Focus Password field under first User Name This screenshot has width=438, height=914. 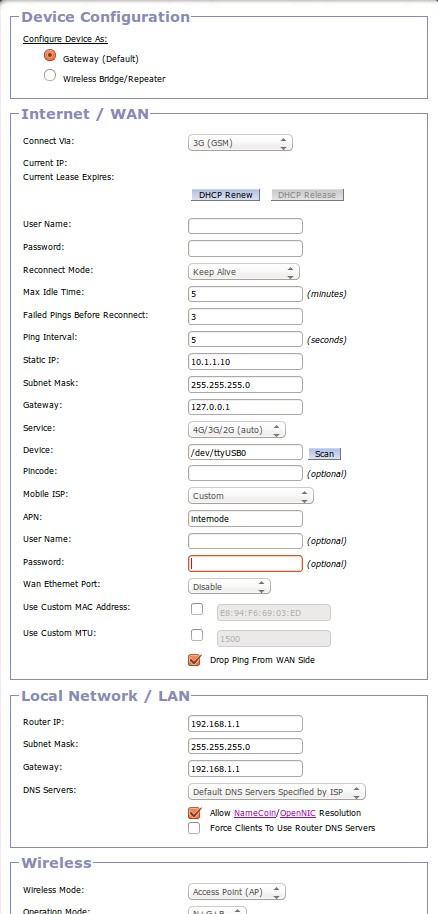click(245, 249)
